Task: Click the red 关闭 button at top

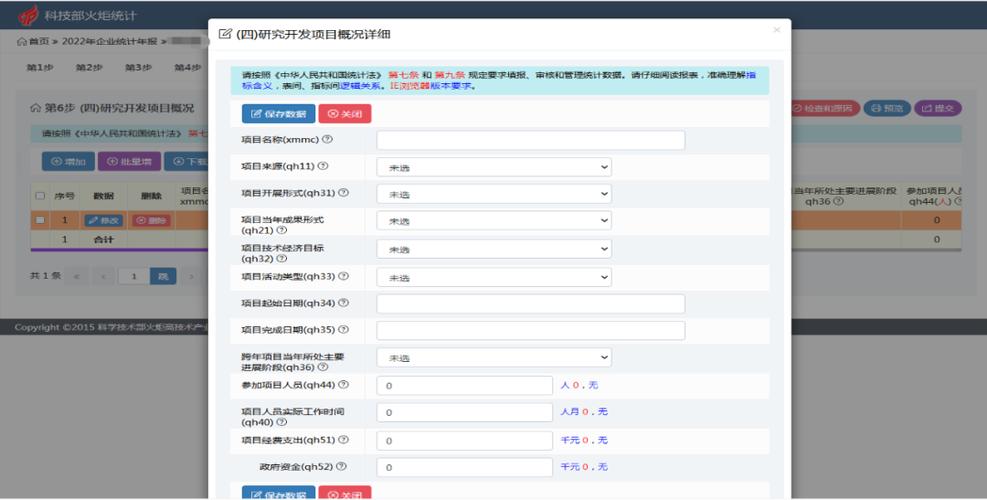Action: (344, 114)
